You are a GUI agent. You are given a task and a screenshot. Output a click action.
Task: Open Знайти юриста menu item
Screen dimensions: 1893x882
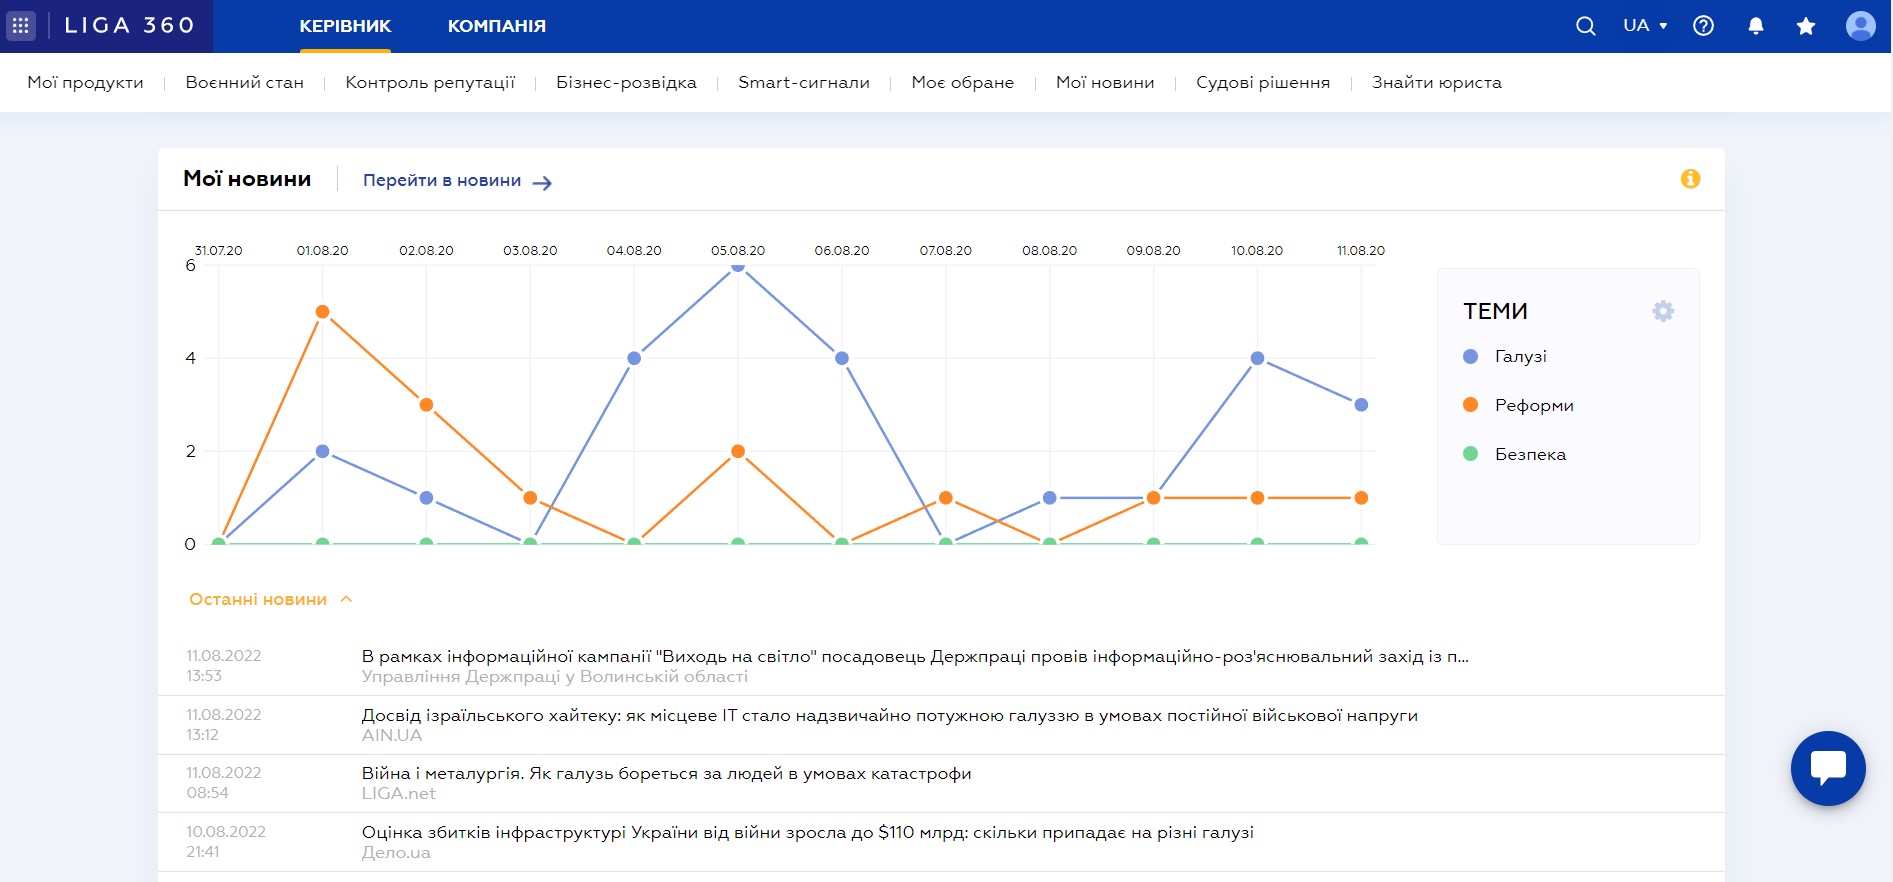click(x=1437, y=82)
